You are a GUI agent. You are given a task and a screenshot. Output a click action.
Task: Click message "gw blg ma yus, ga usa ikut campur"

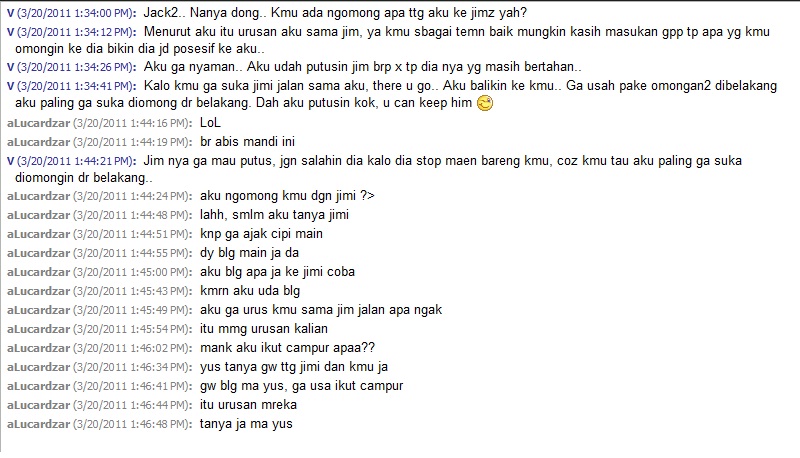pyautogui.click(x=302, y=386)
